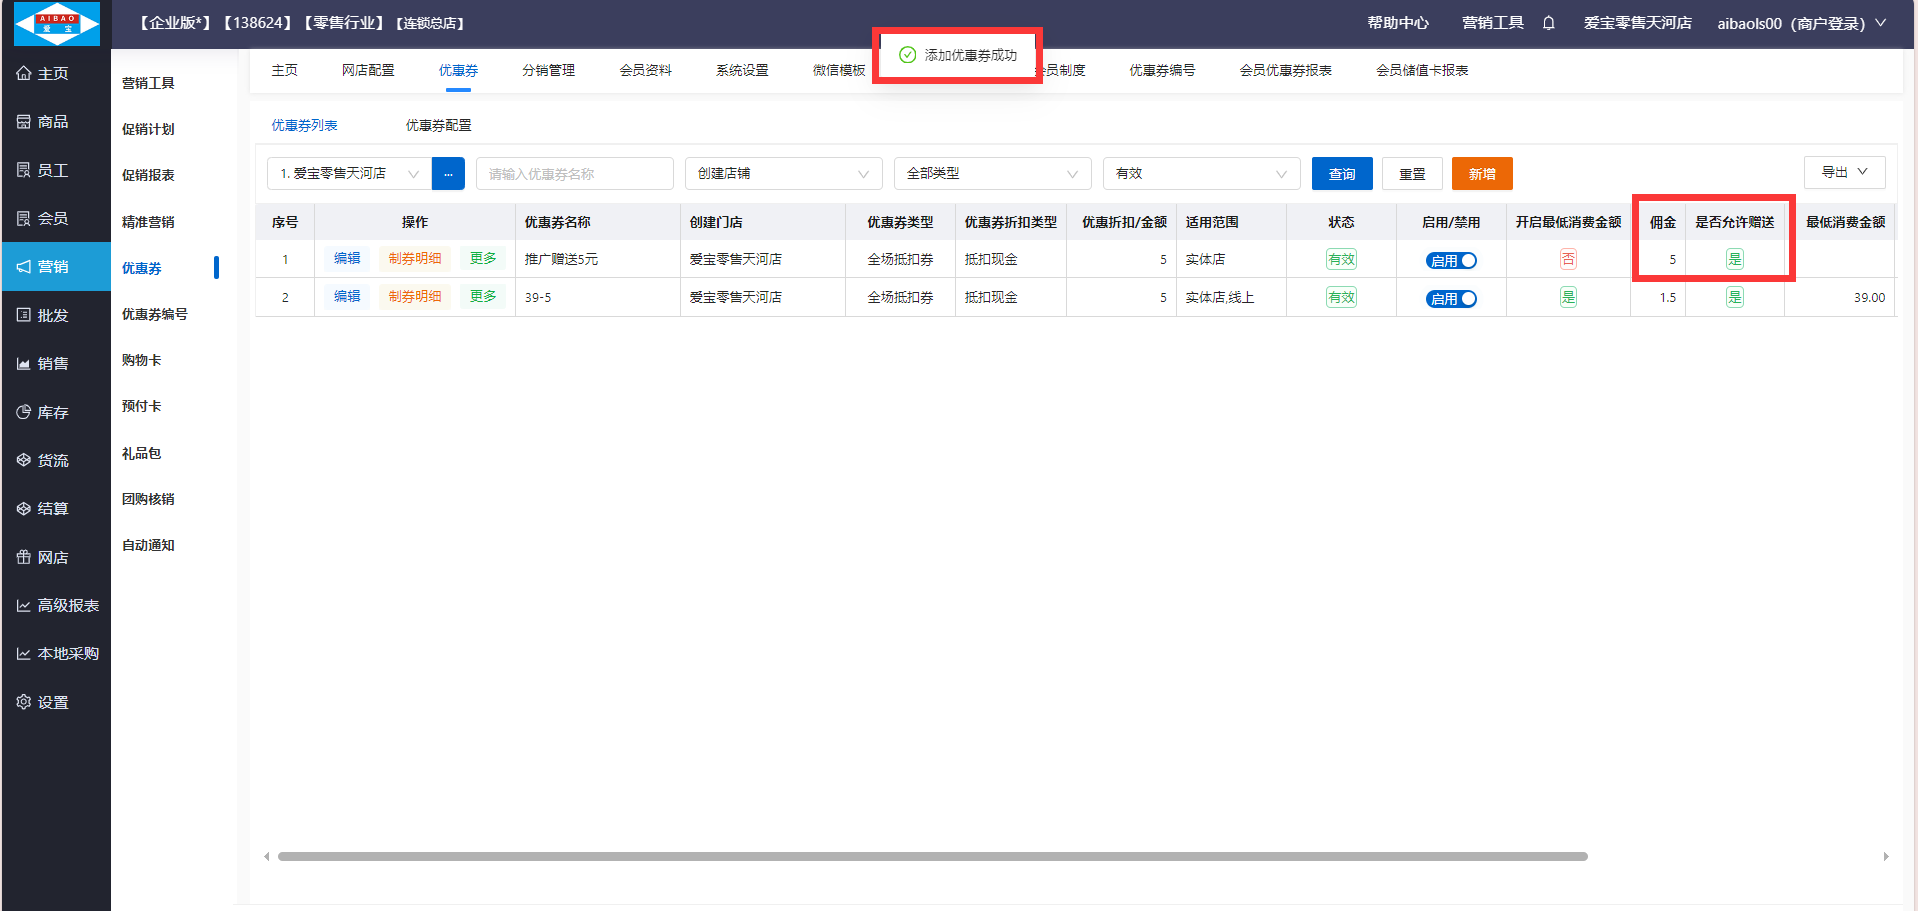Image resolution: width=1918 pixels, height=911 pixels.
Task: Open the 主页 home sidebar icon
Action: pos(43,73)
